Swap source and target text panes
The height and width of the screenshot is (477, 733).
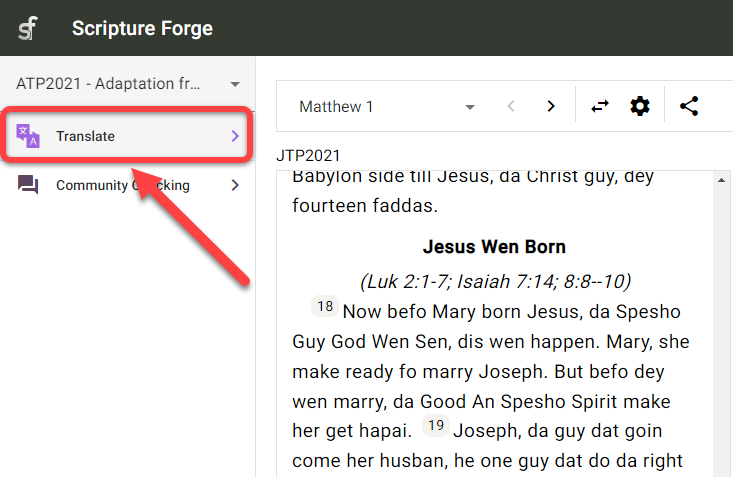coord(600,106)
